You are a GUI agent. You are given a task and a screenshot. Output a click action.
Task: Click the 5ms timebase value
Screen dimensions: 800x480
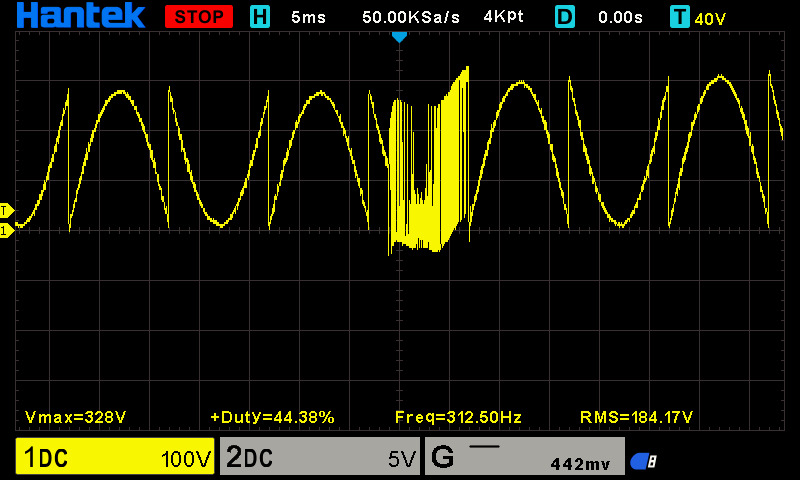pyautogui.click(x=308, y=17)
